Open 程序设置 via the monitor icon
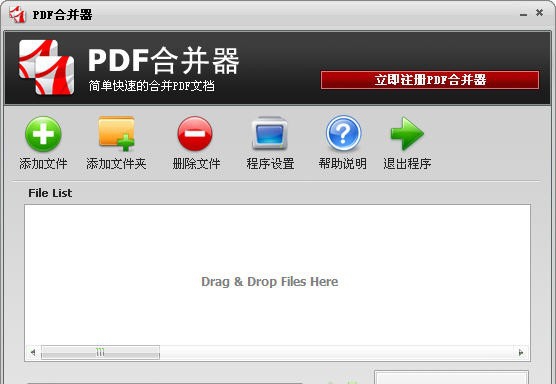Image resolution: width=556 pixels, height=384 pixels. click(x=269, y=133)
